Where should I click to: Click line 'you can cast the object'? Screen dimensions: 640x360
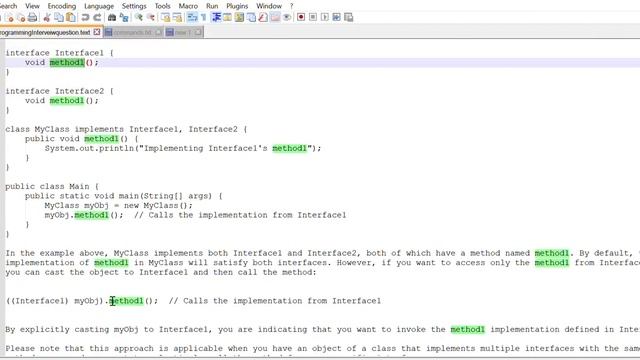[x=161, y=272]
